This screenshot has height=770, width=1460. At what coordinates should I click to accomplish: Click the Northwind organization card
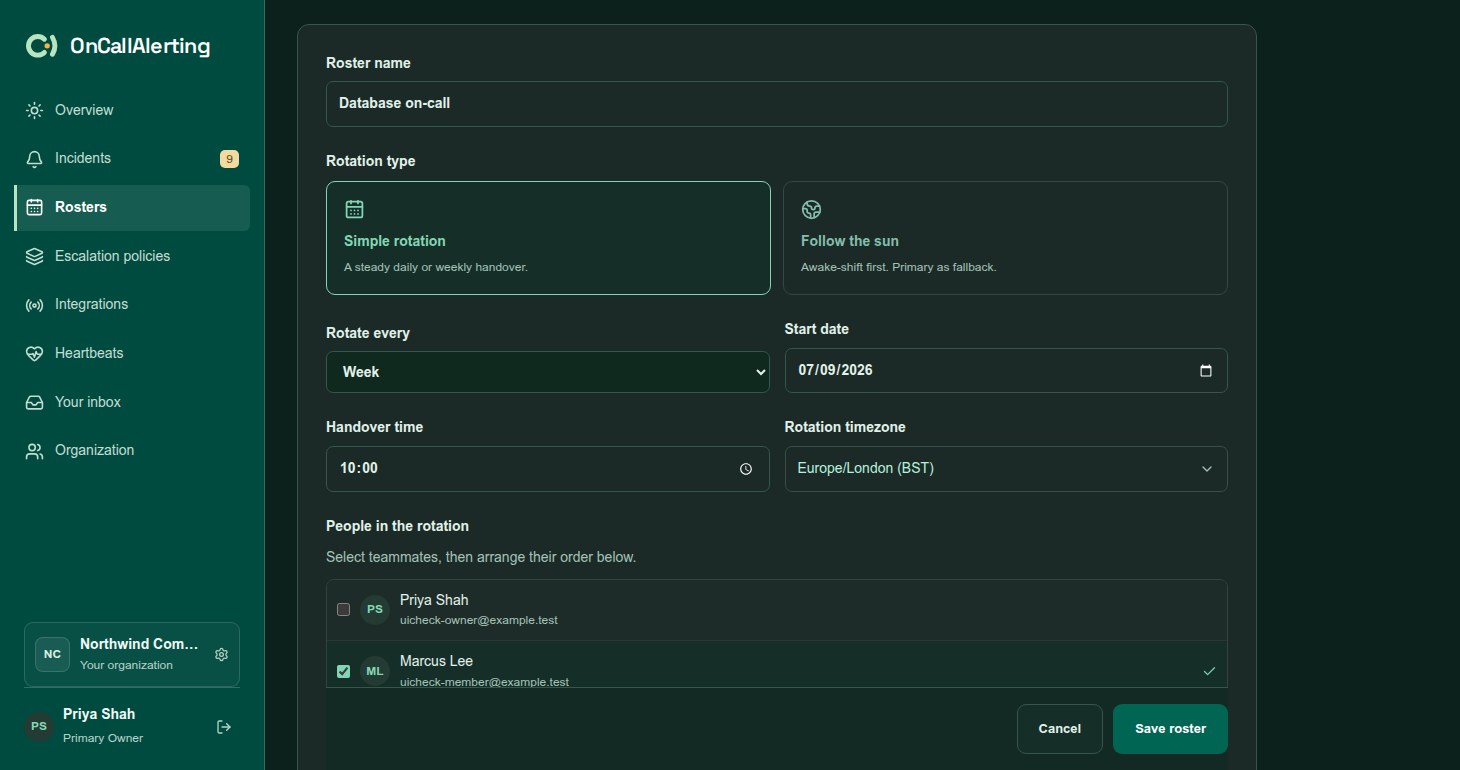coord(132,654)
